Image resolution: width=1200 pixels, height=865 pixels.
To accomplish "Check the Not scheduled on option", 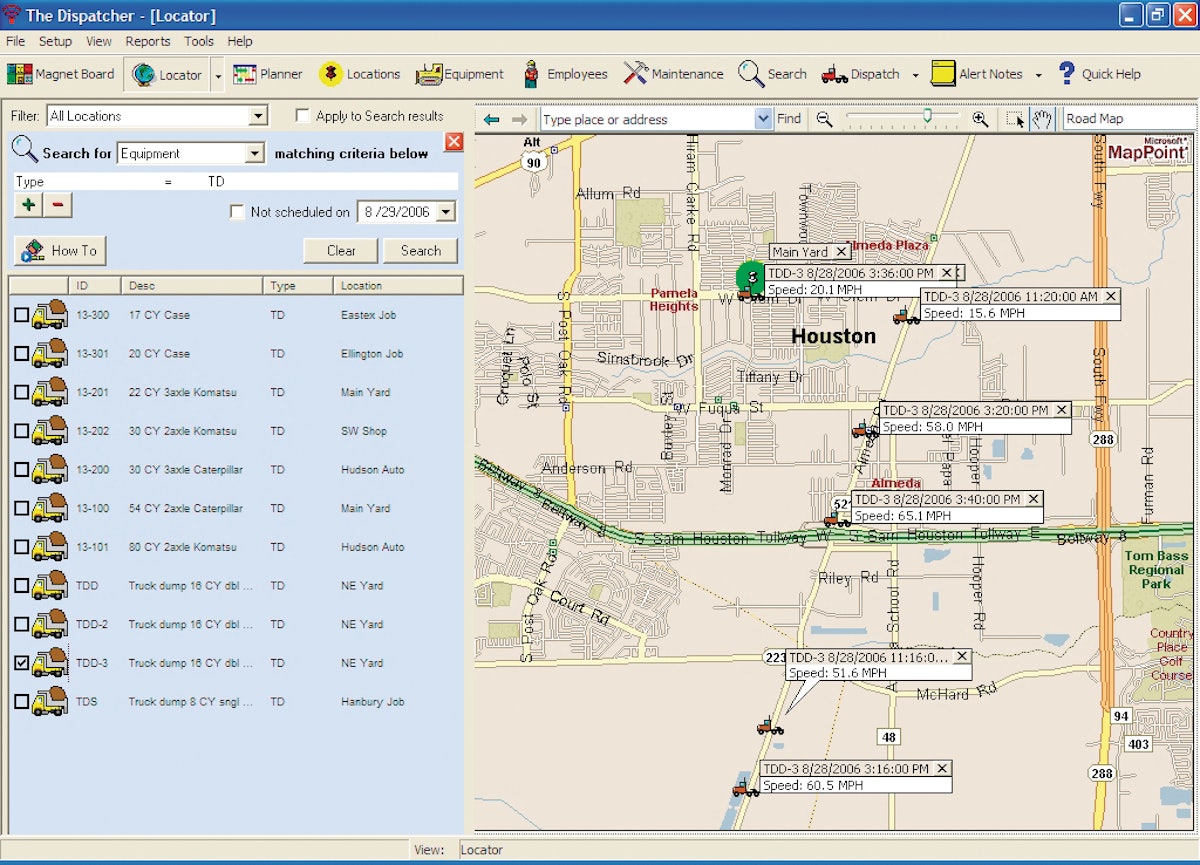I will click(238, 211).
